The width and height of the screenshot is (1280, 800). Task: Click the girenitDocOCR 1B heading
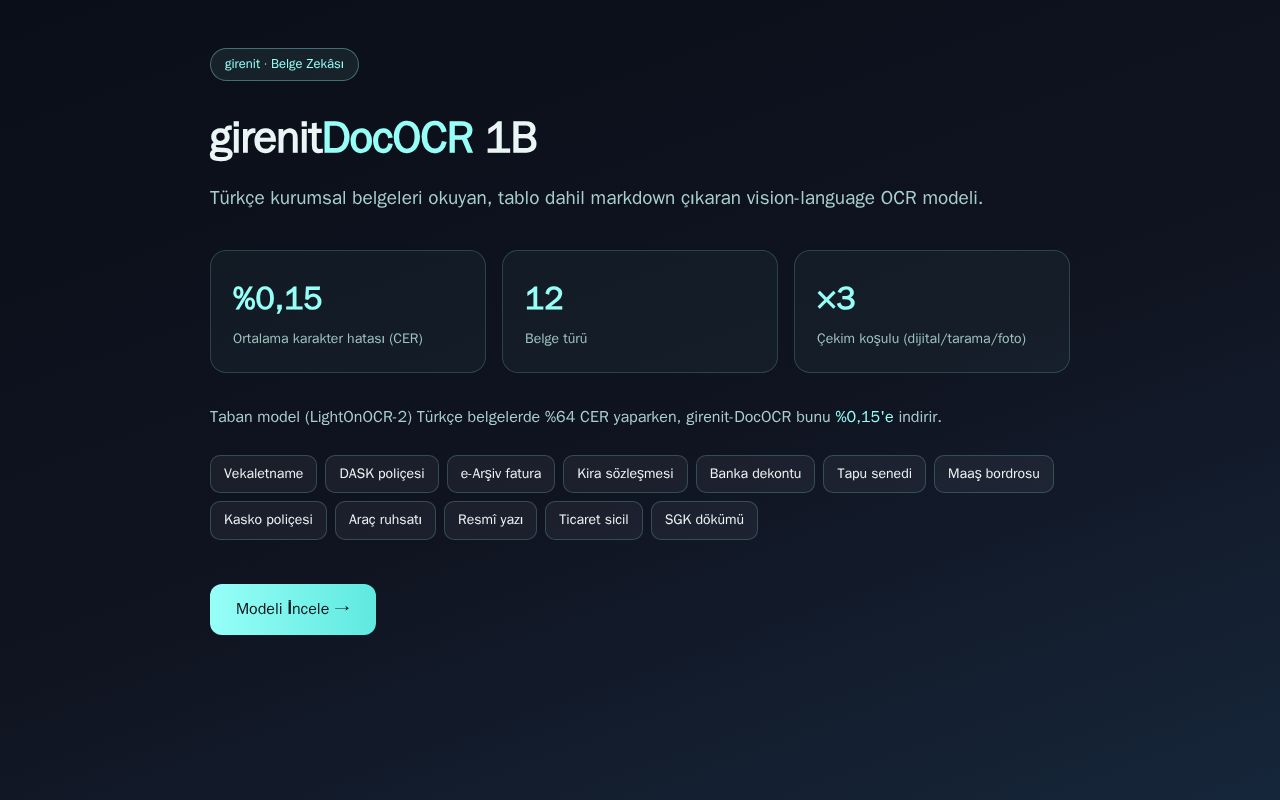coord(373,138)
